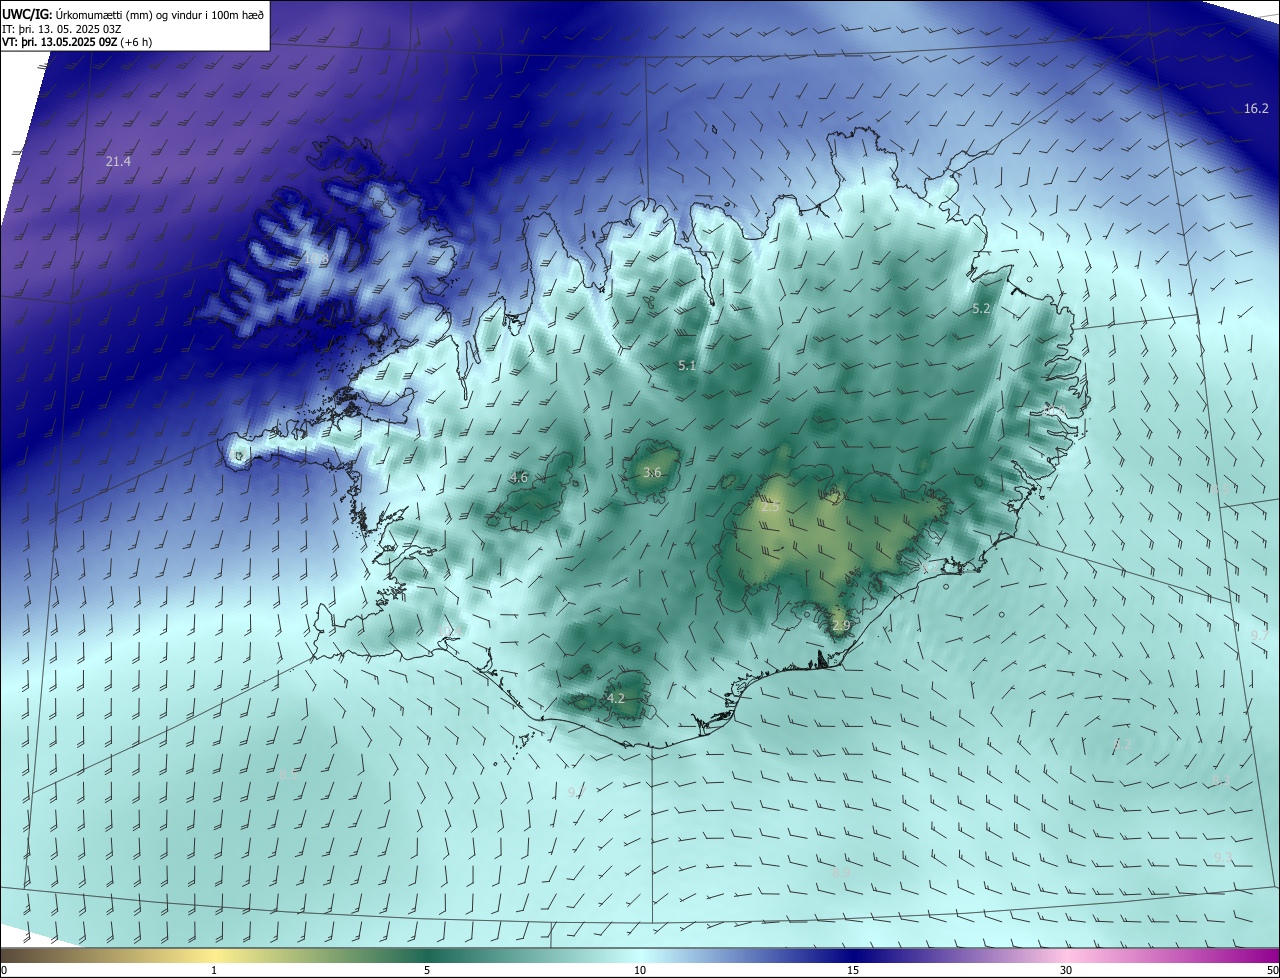Click the 5.1 value over north Iceland

pos(687,366)
